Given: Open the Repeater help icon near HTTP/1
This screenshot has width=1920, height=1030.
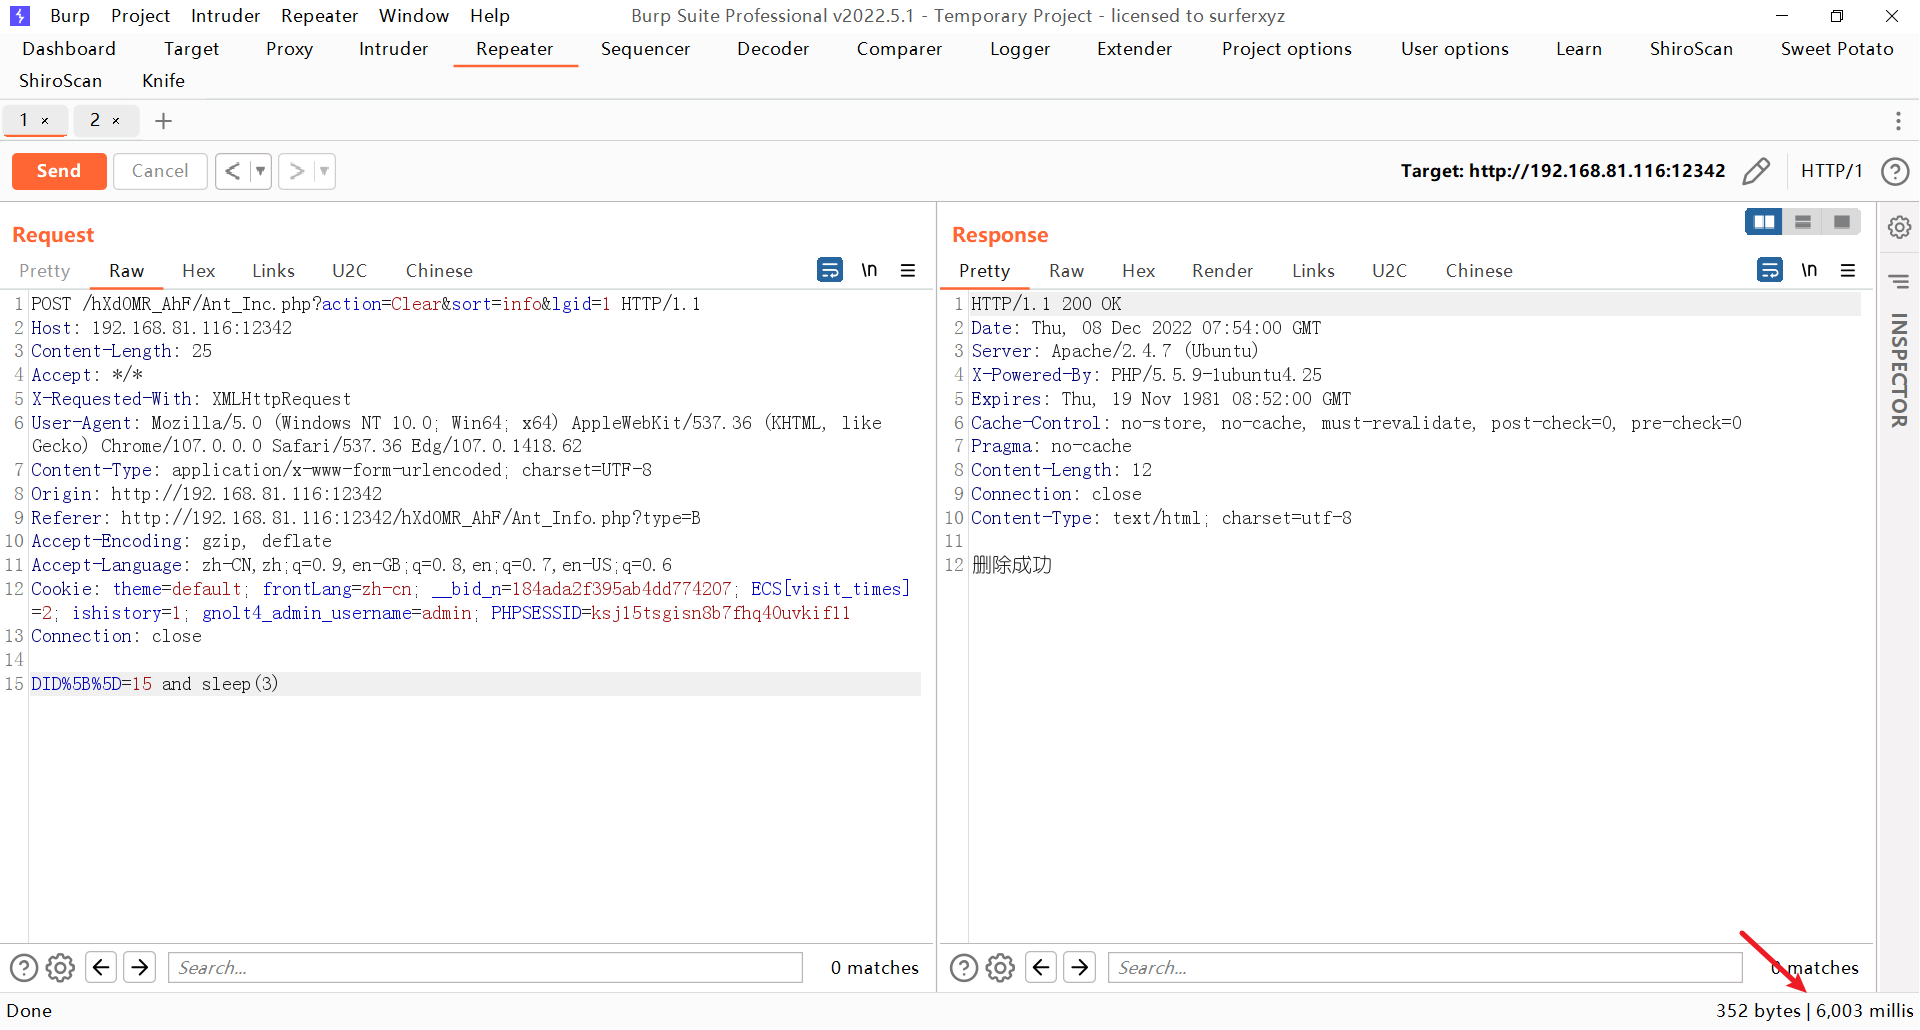Looking at the screenshot, I should coord(1895,171).
